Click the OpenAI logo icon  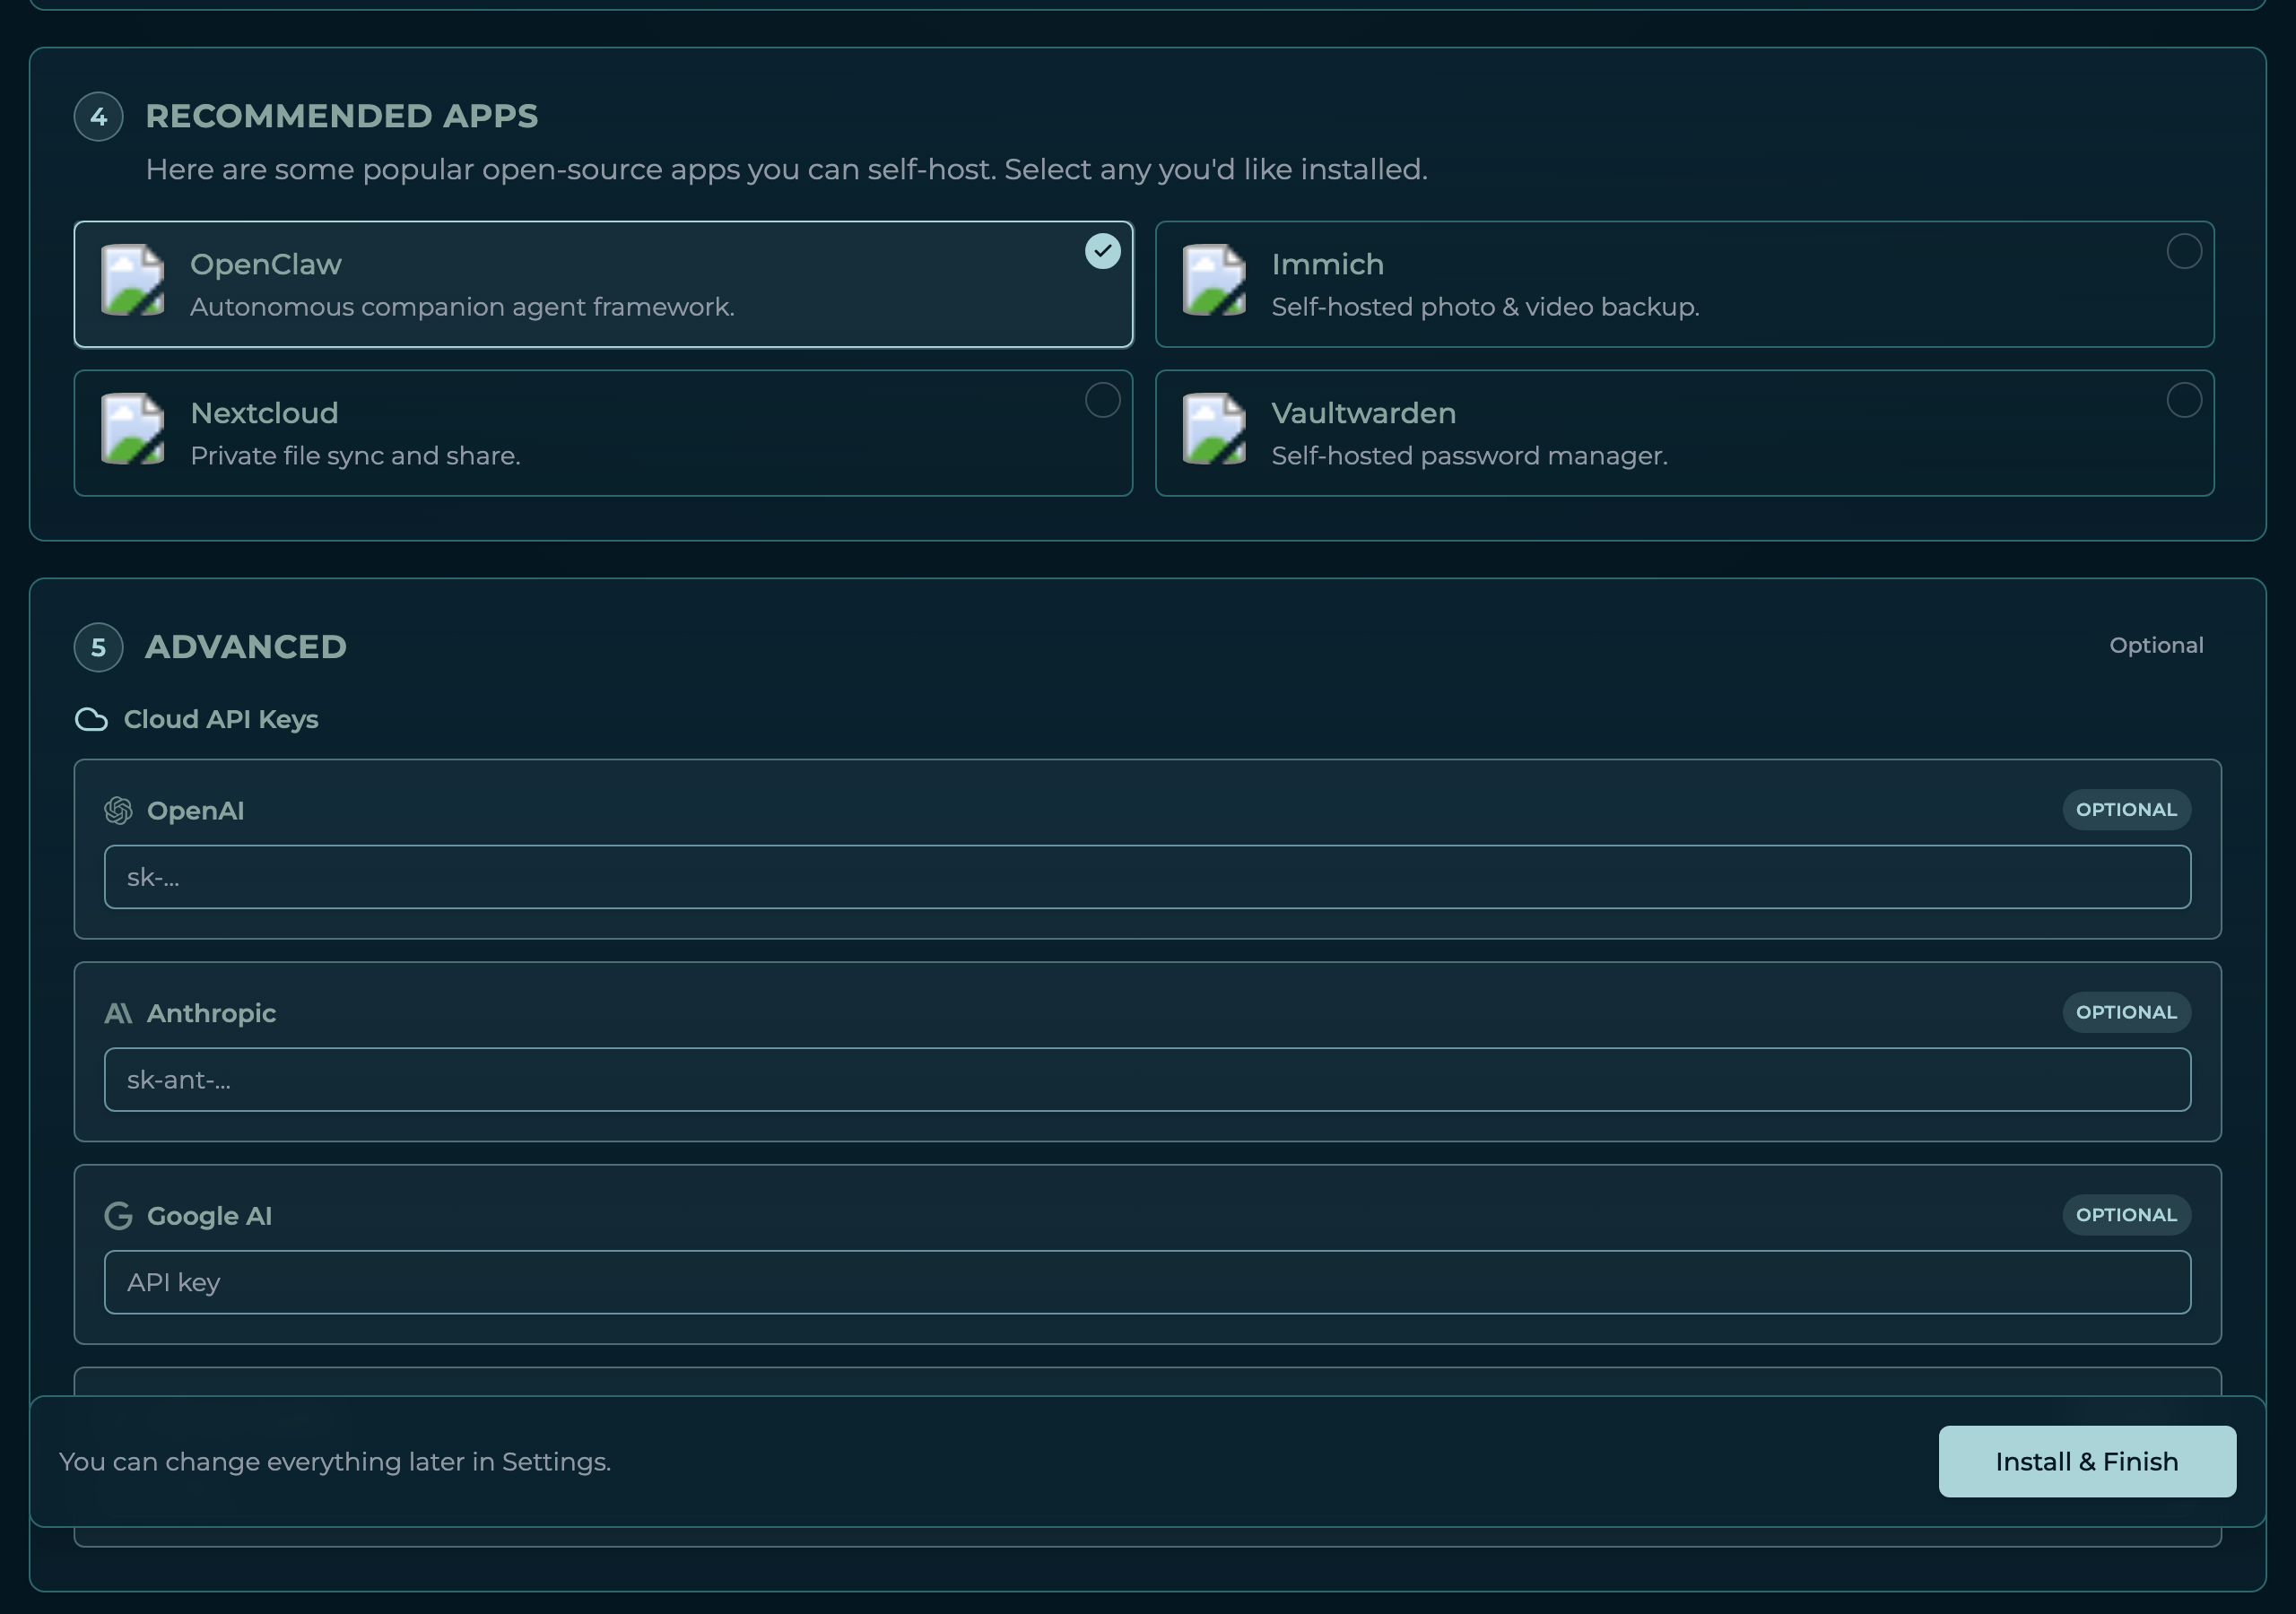(118, 811)
